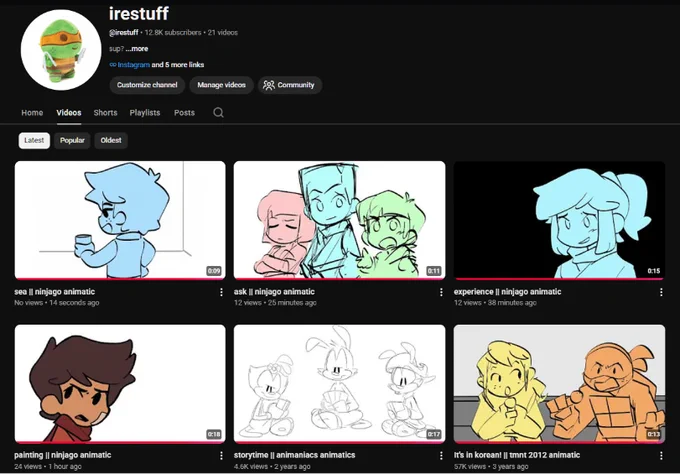
Task: Open the tmnt 2012 animatic thumbnail
Action: click(x=559, y=384)
